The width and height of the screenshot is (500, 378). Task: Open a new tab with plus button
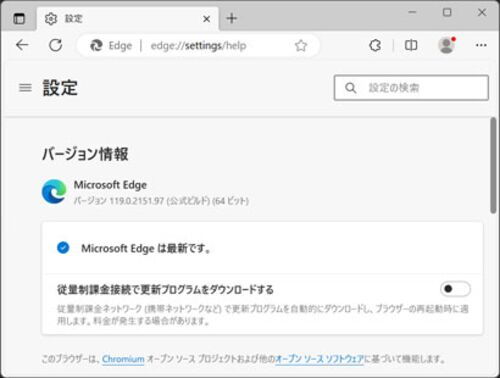click(232, 18)
